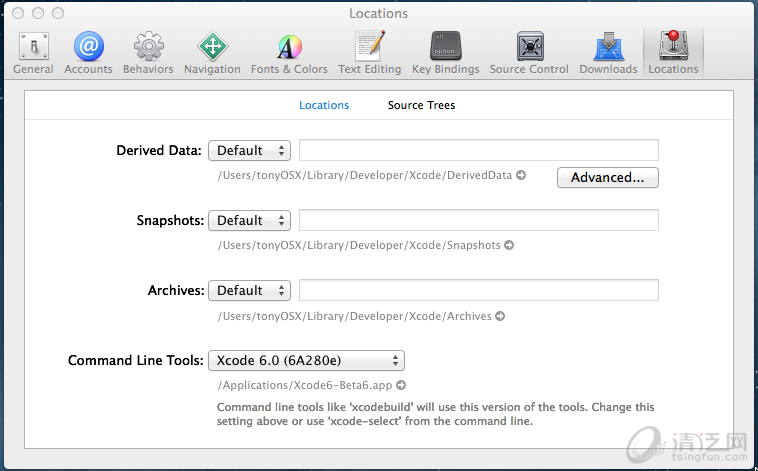Switch to Behaviors preferences
This screenshot has width=758, height=471.
(148, 52)
